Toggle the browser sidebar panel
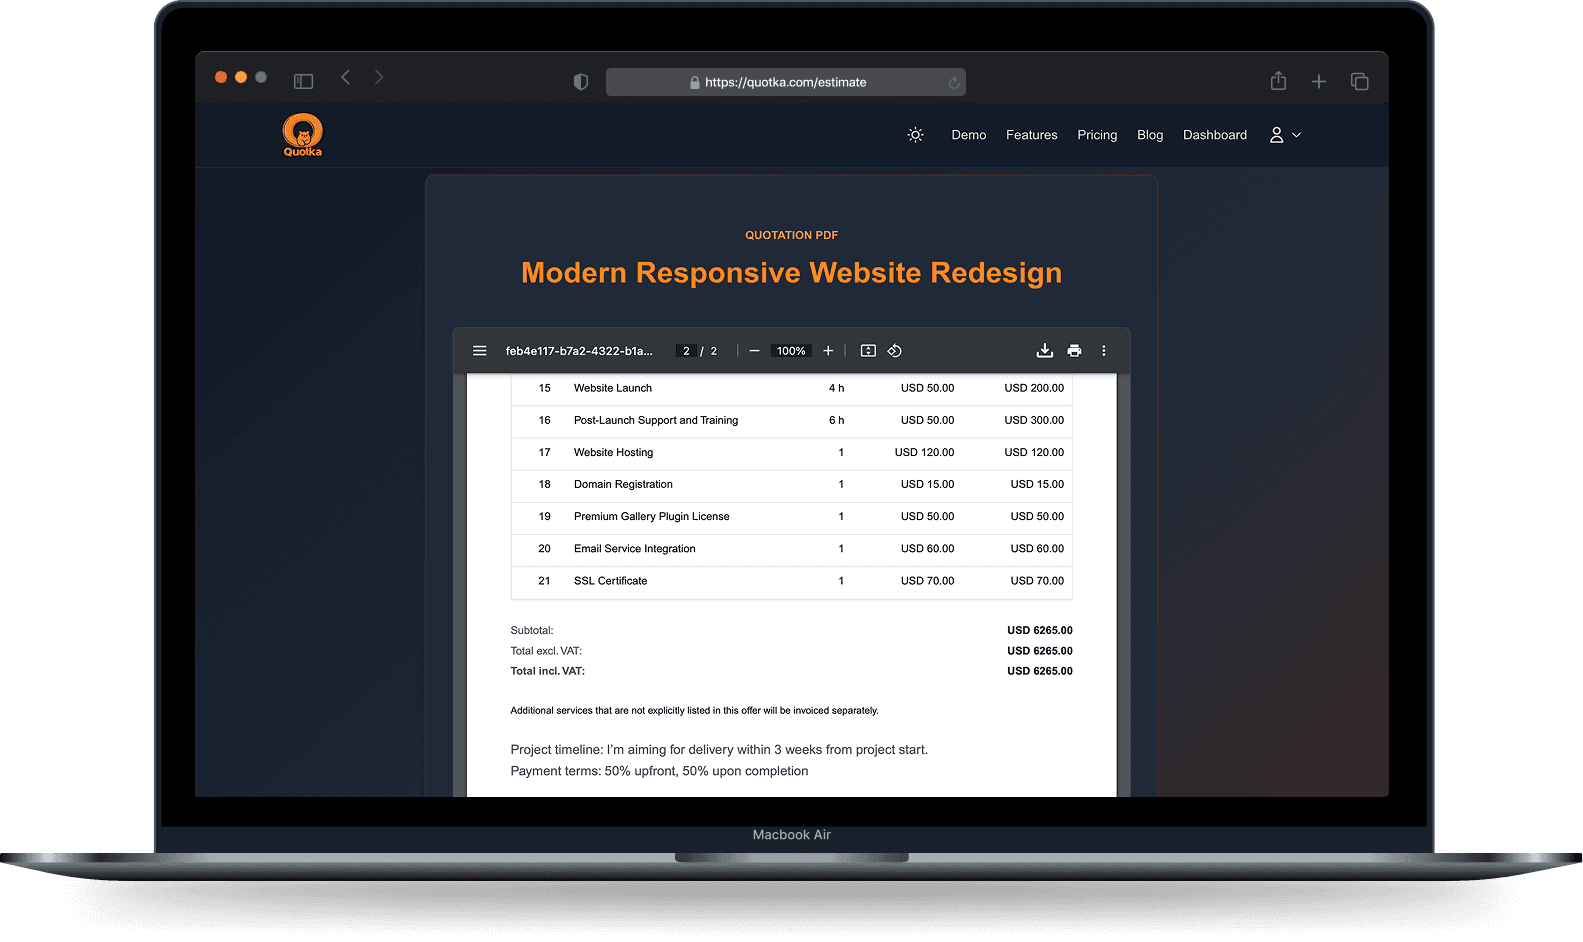This screenshot has width=1583, height=942. [x=303, y=81]
